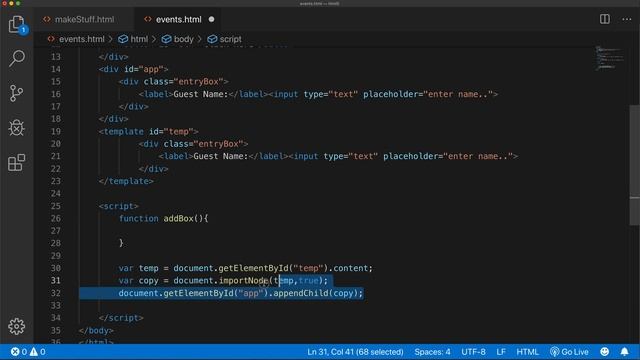
Task: Click Ln 31, Col 41 cursor position indicator
Action: point(355,351)
